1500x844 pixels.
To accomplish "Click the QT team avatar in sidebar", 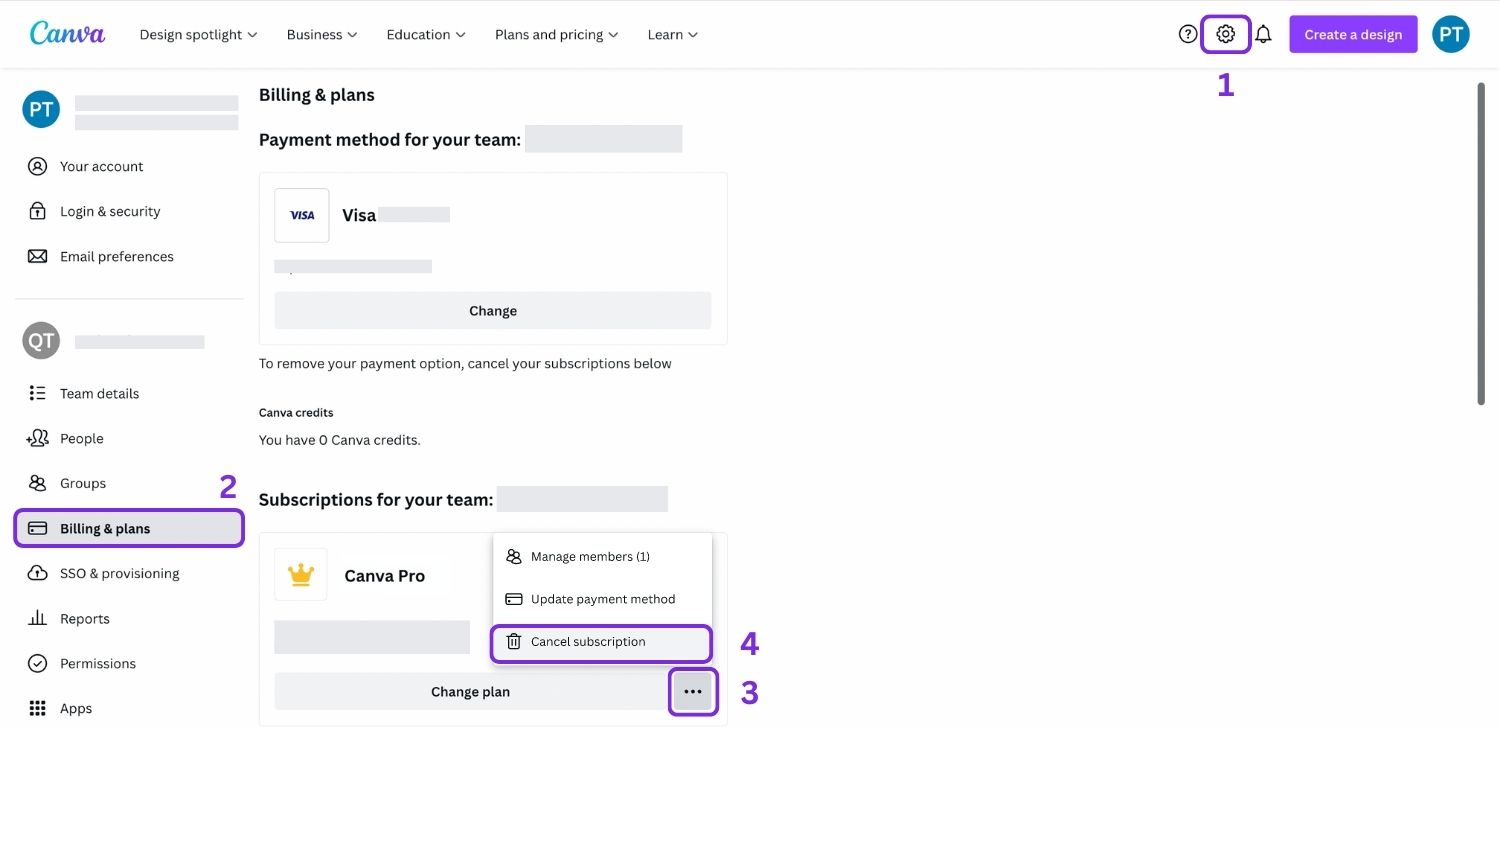I will point(41,341).
